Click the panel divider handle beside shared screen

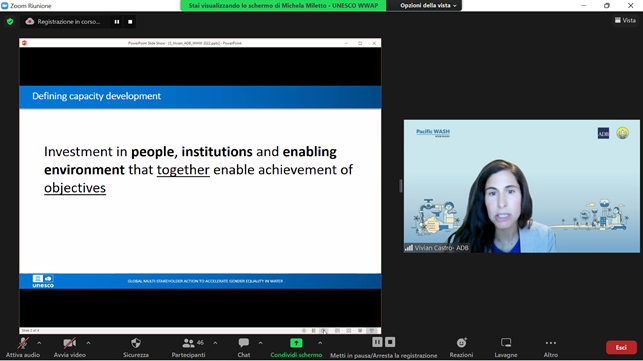pyautogui.click(x=401, y=186)
